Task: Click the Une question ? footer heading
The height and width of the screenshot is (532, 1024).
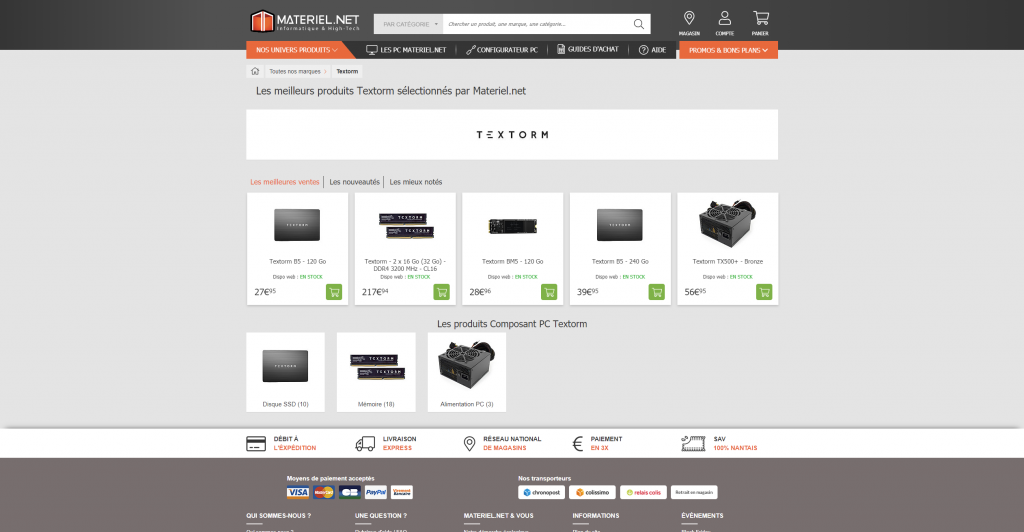Action: [x=381, y=516]
